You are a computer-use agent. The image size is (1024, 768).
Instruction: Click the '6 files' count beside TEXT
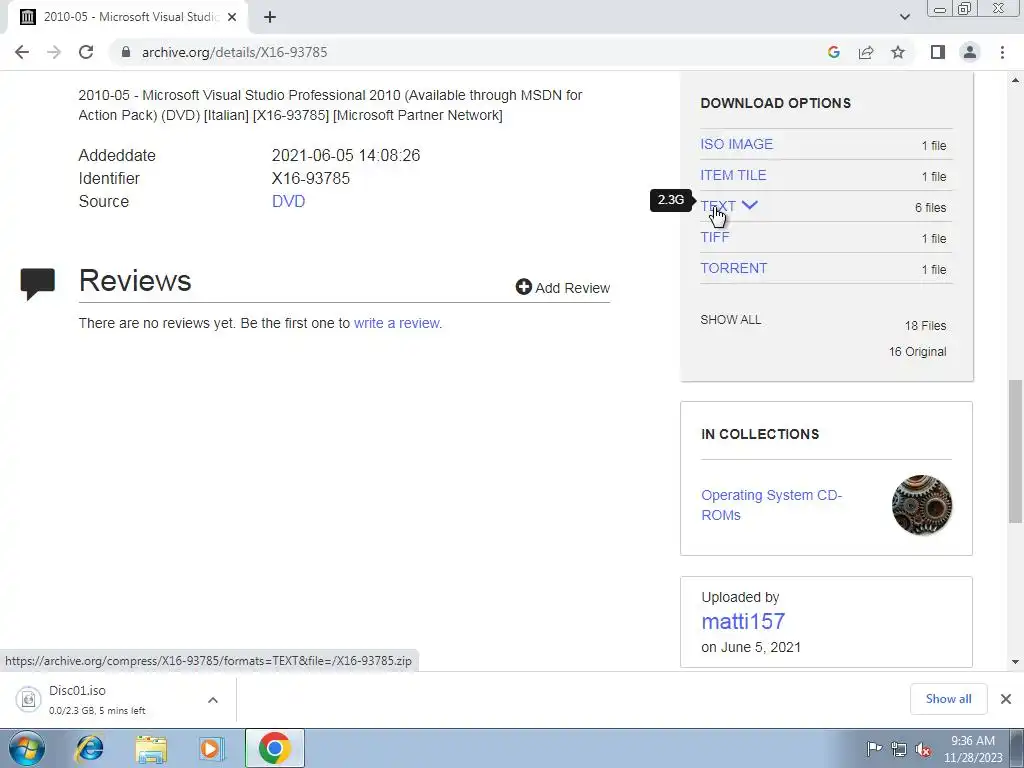point(930,208)
